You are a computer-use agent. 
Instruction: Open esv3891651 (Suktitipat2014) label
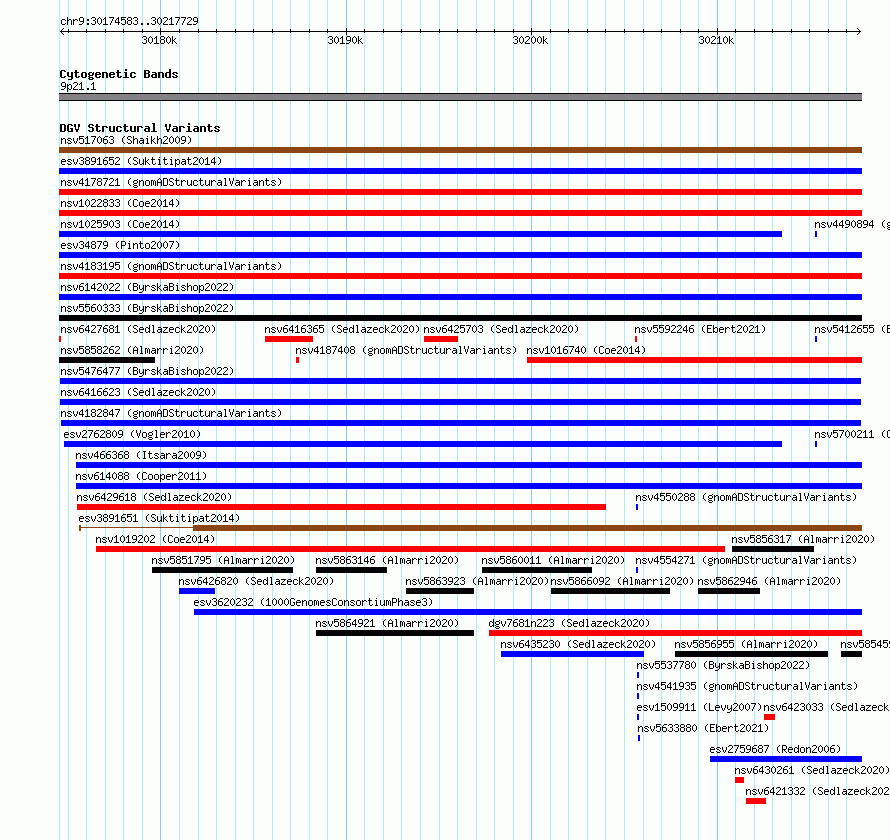point(159,518)
